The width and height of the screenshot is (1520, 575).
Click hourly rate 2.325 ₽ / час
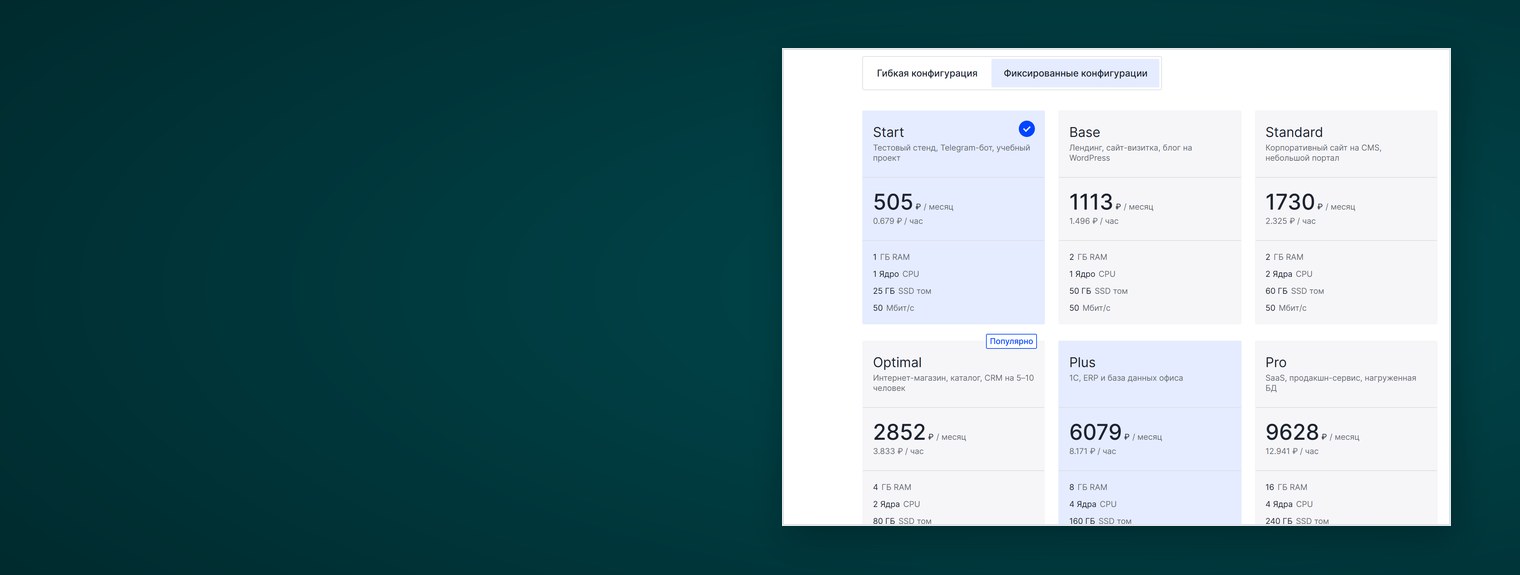(1290, 221)
